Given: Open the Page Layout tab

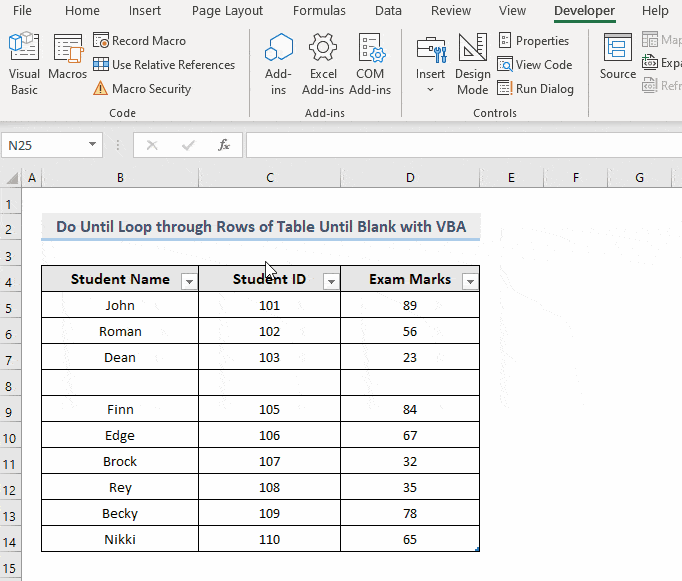Looking at the screenshot, I should (227, 10).
